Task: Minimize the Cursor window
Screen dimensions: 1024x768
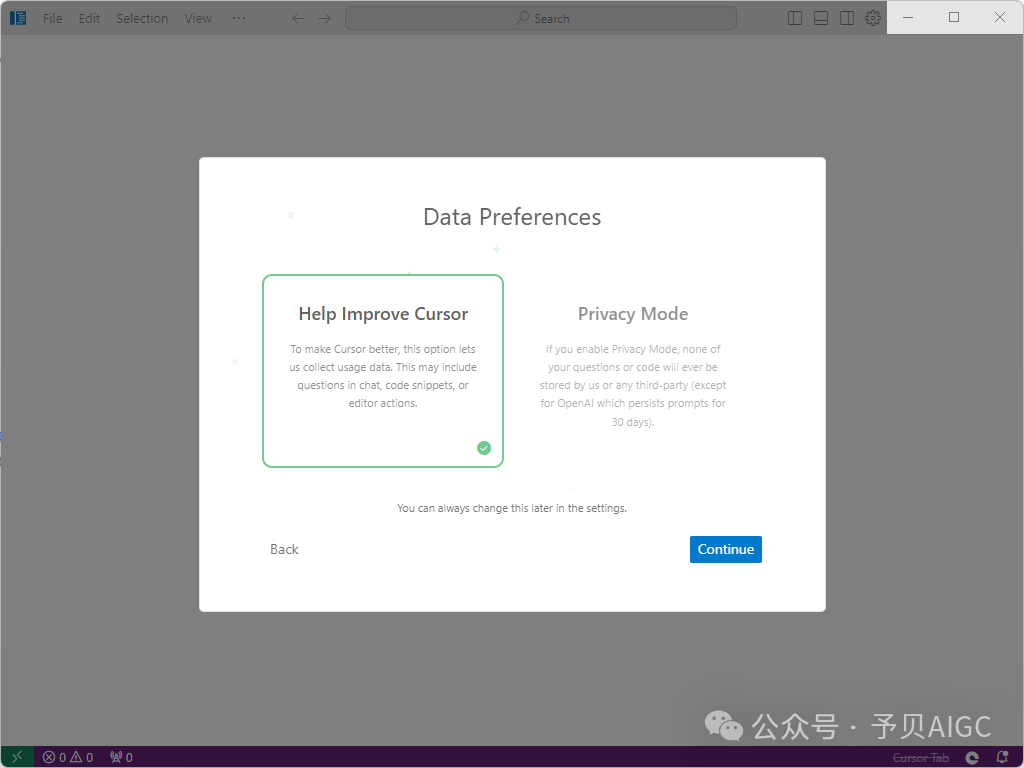Action: (x=908, y=18)
